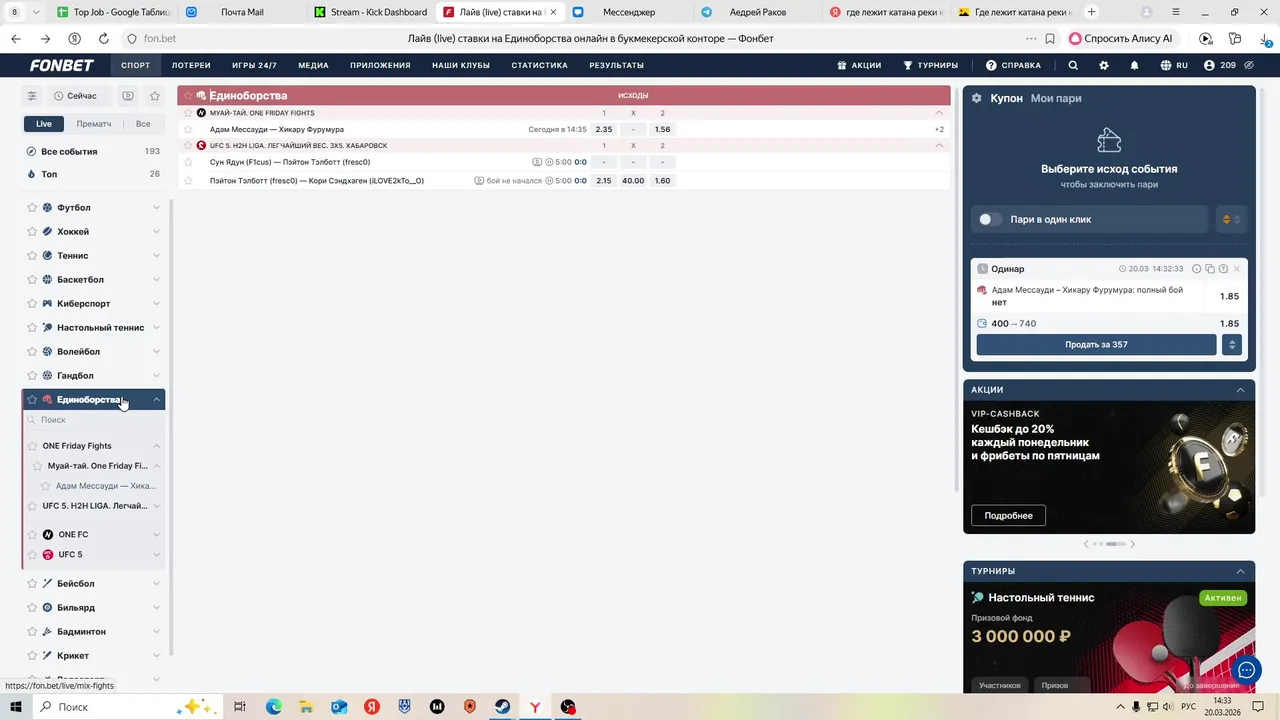The width and height of the screenshot is (1280, 720).
Task: Switch to Мои пари tab
Action: pyautogui.click(x=1056, y=98)
